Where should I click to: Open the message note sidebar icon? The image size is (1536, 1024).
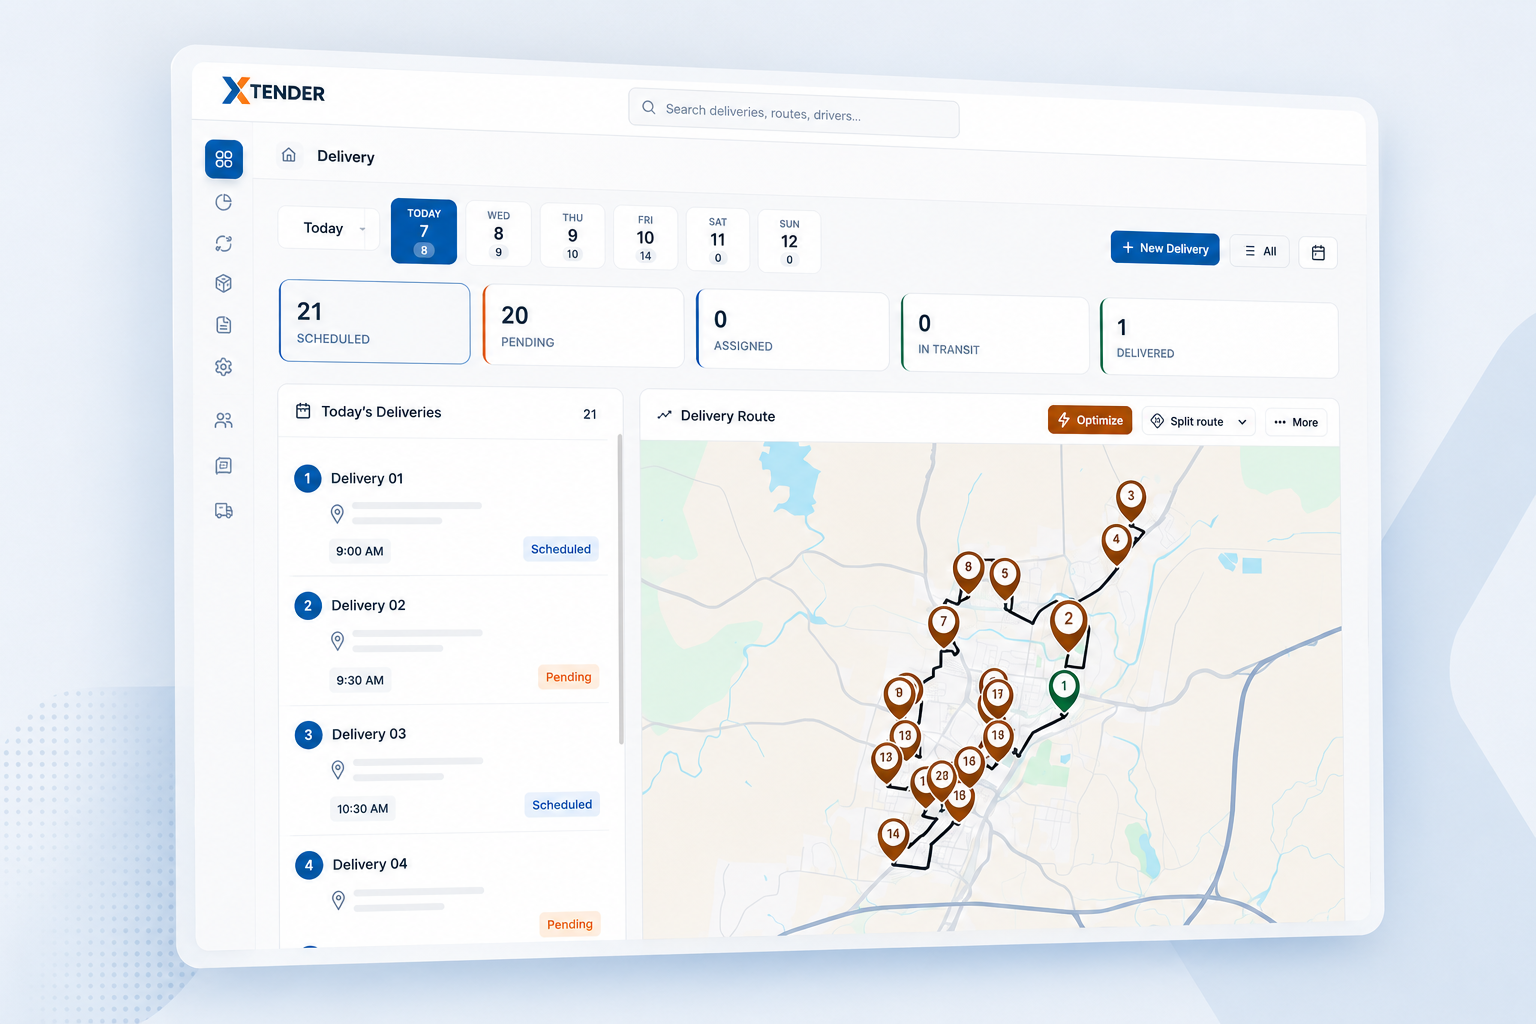coord(224,466)
